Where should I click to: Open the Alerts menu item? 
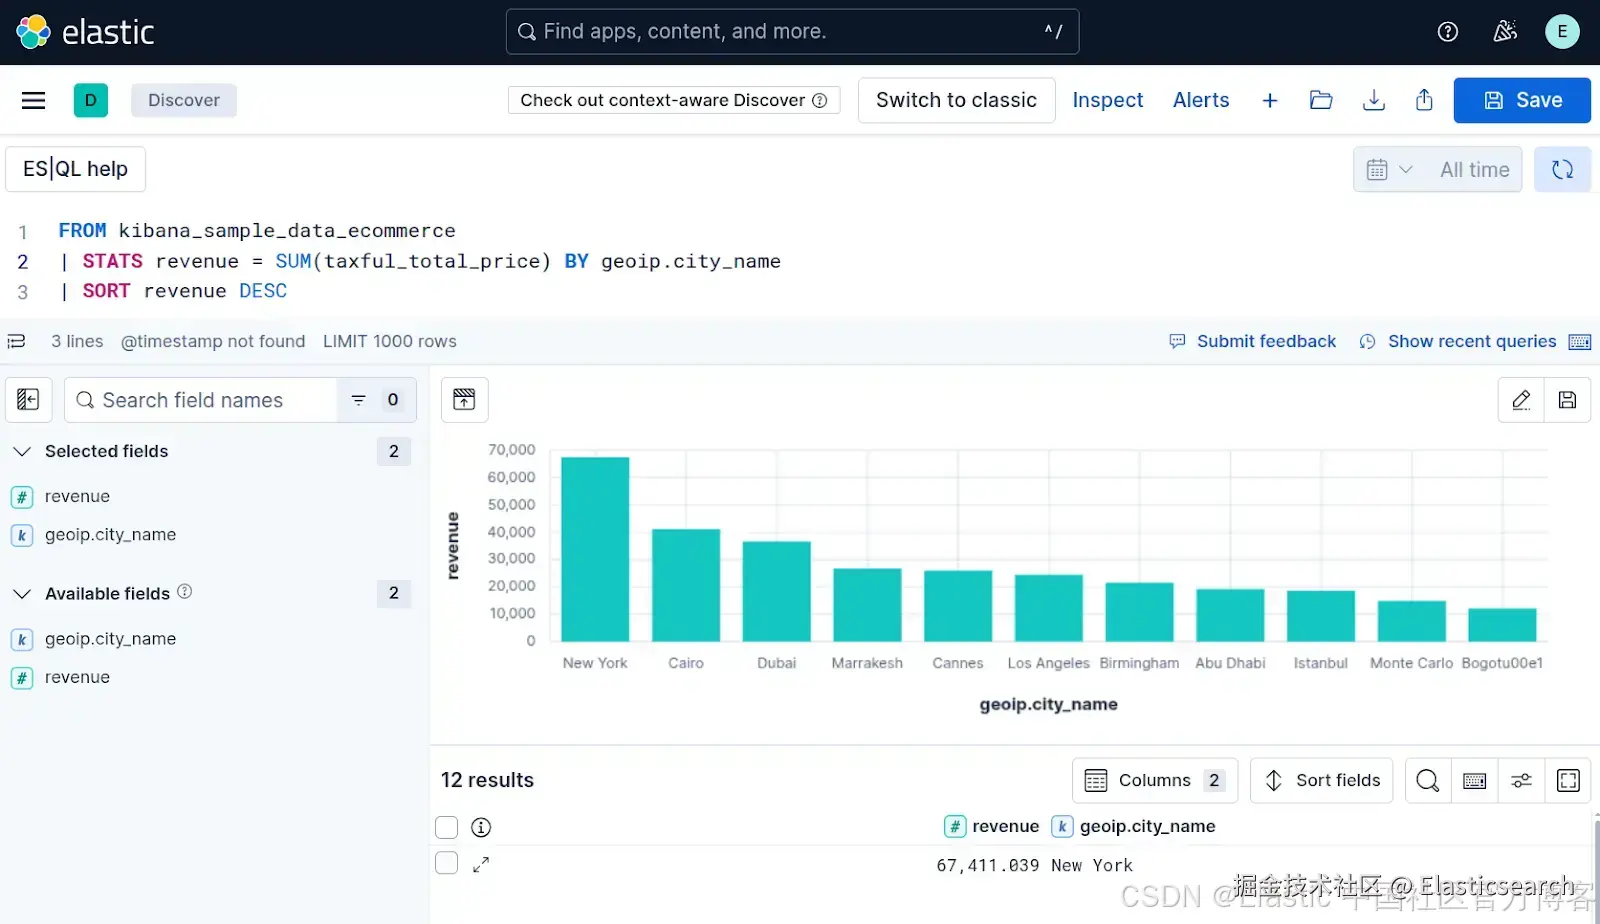(1200, 100)
